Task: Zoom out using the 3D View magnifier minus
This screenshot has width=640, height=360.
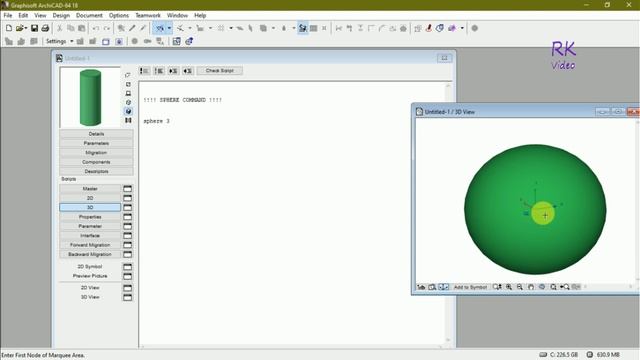Action: coord(520,287)
